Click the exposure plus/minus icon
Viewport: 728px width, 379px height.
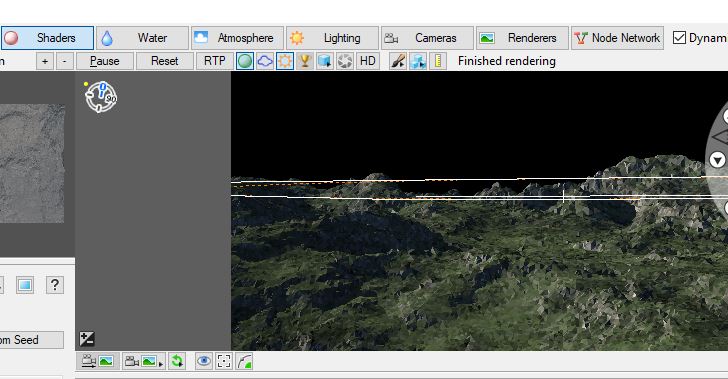87,339
